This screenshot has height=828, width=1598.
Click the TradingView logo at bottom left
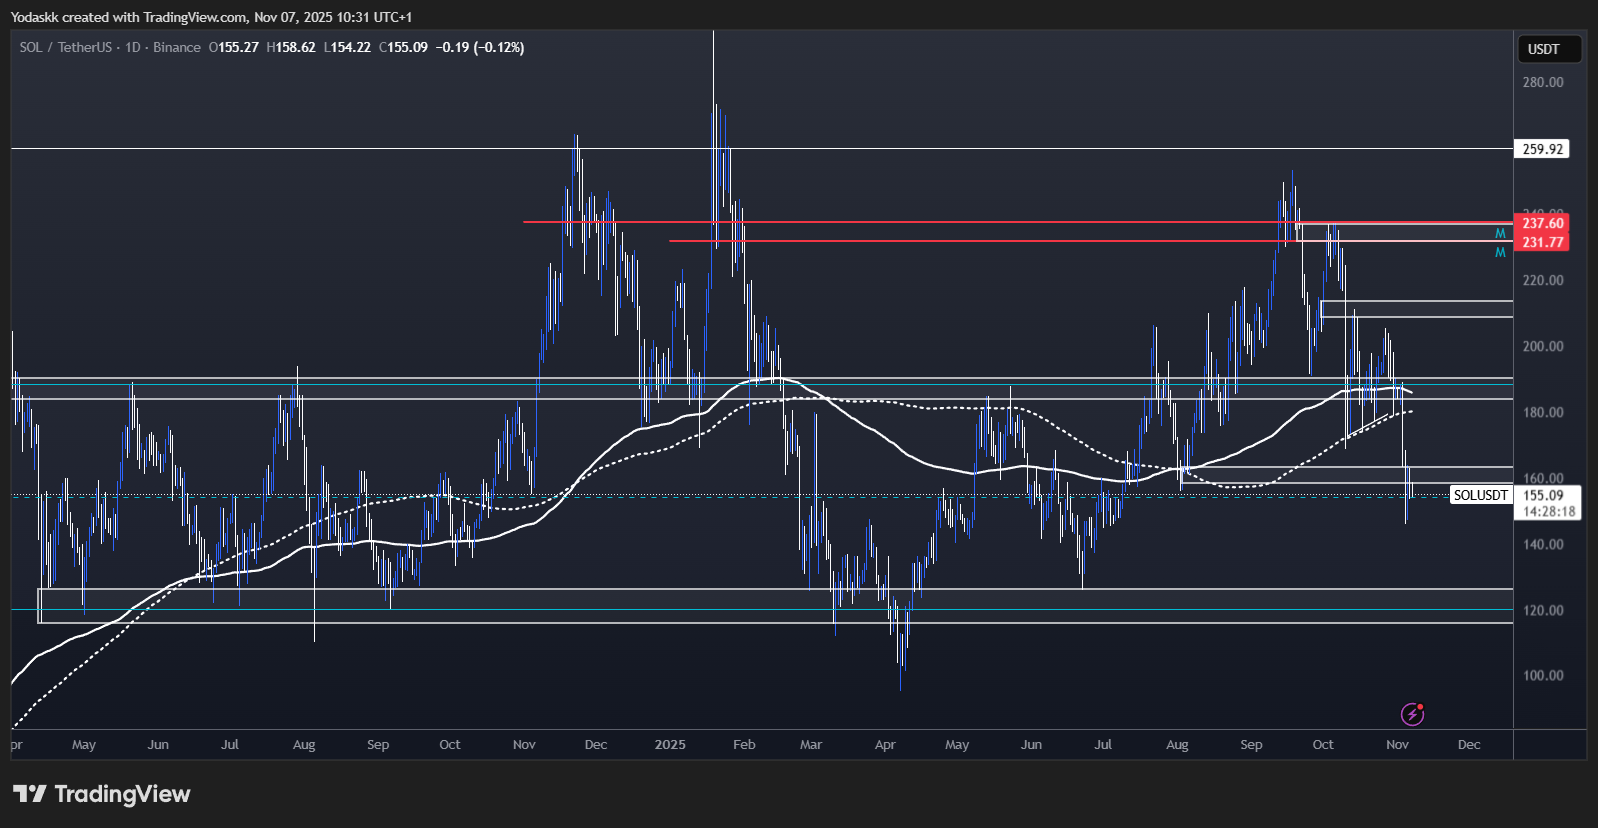point(101,794)
